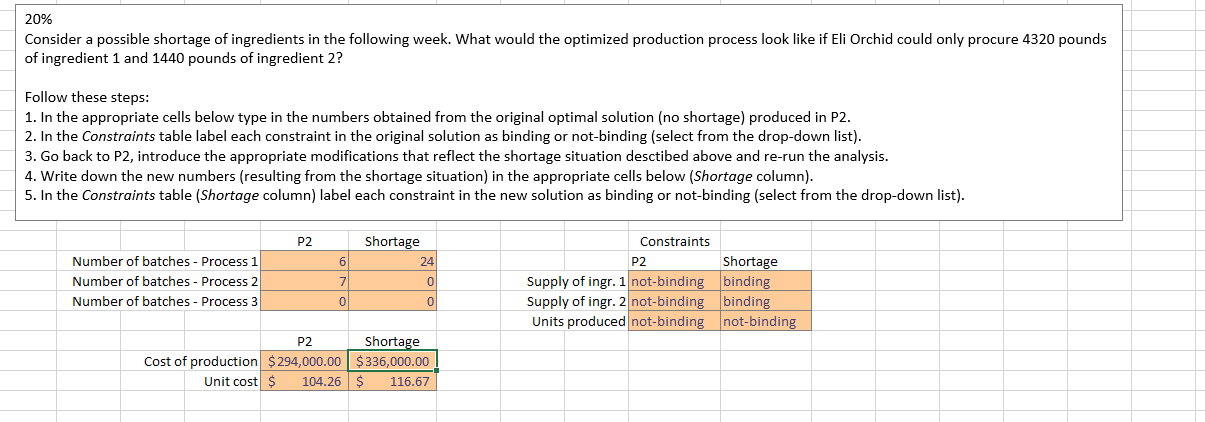Screen dimensions: 1205x422
Task: Select P2 unit cost cell 104.26
Action: point(304,382)
